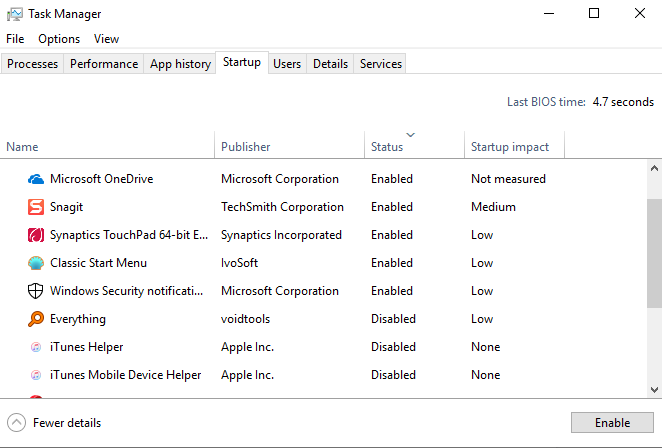Open the Options menu
Screen dimensions: 662x448
coord(59,39)
